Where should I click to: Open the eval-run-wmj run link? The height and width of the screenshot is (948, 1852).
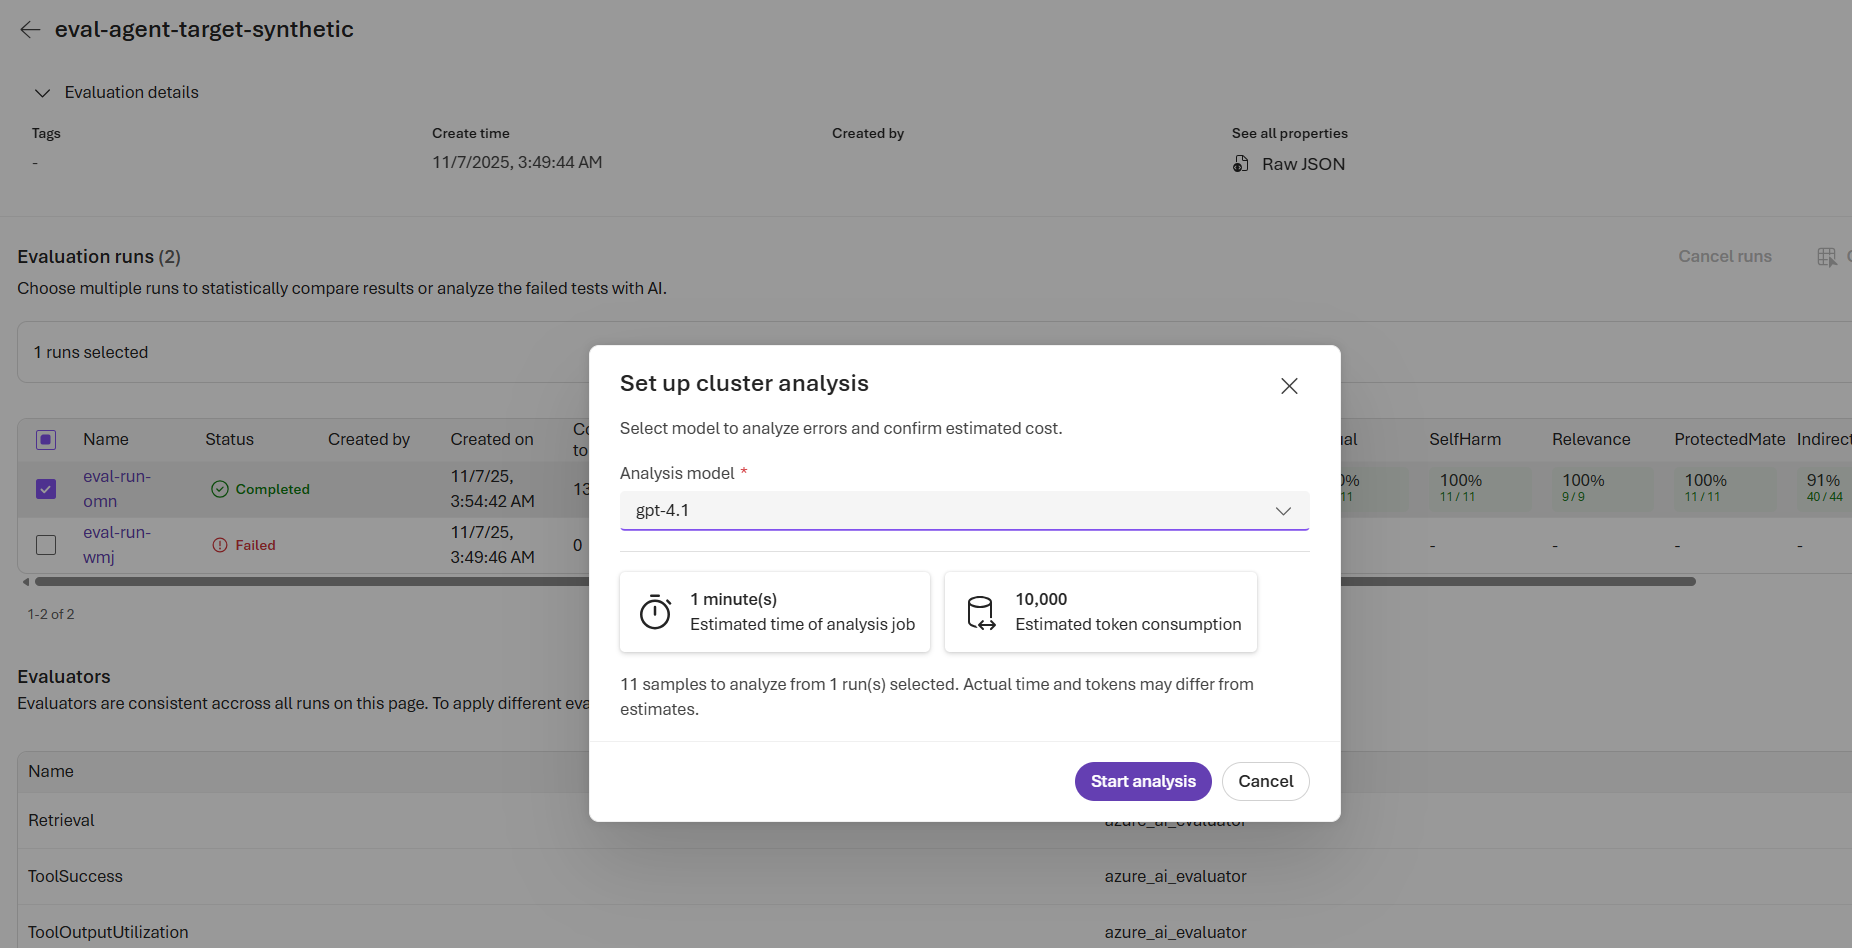coord(116,545)
